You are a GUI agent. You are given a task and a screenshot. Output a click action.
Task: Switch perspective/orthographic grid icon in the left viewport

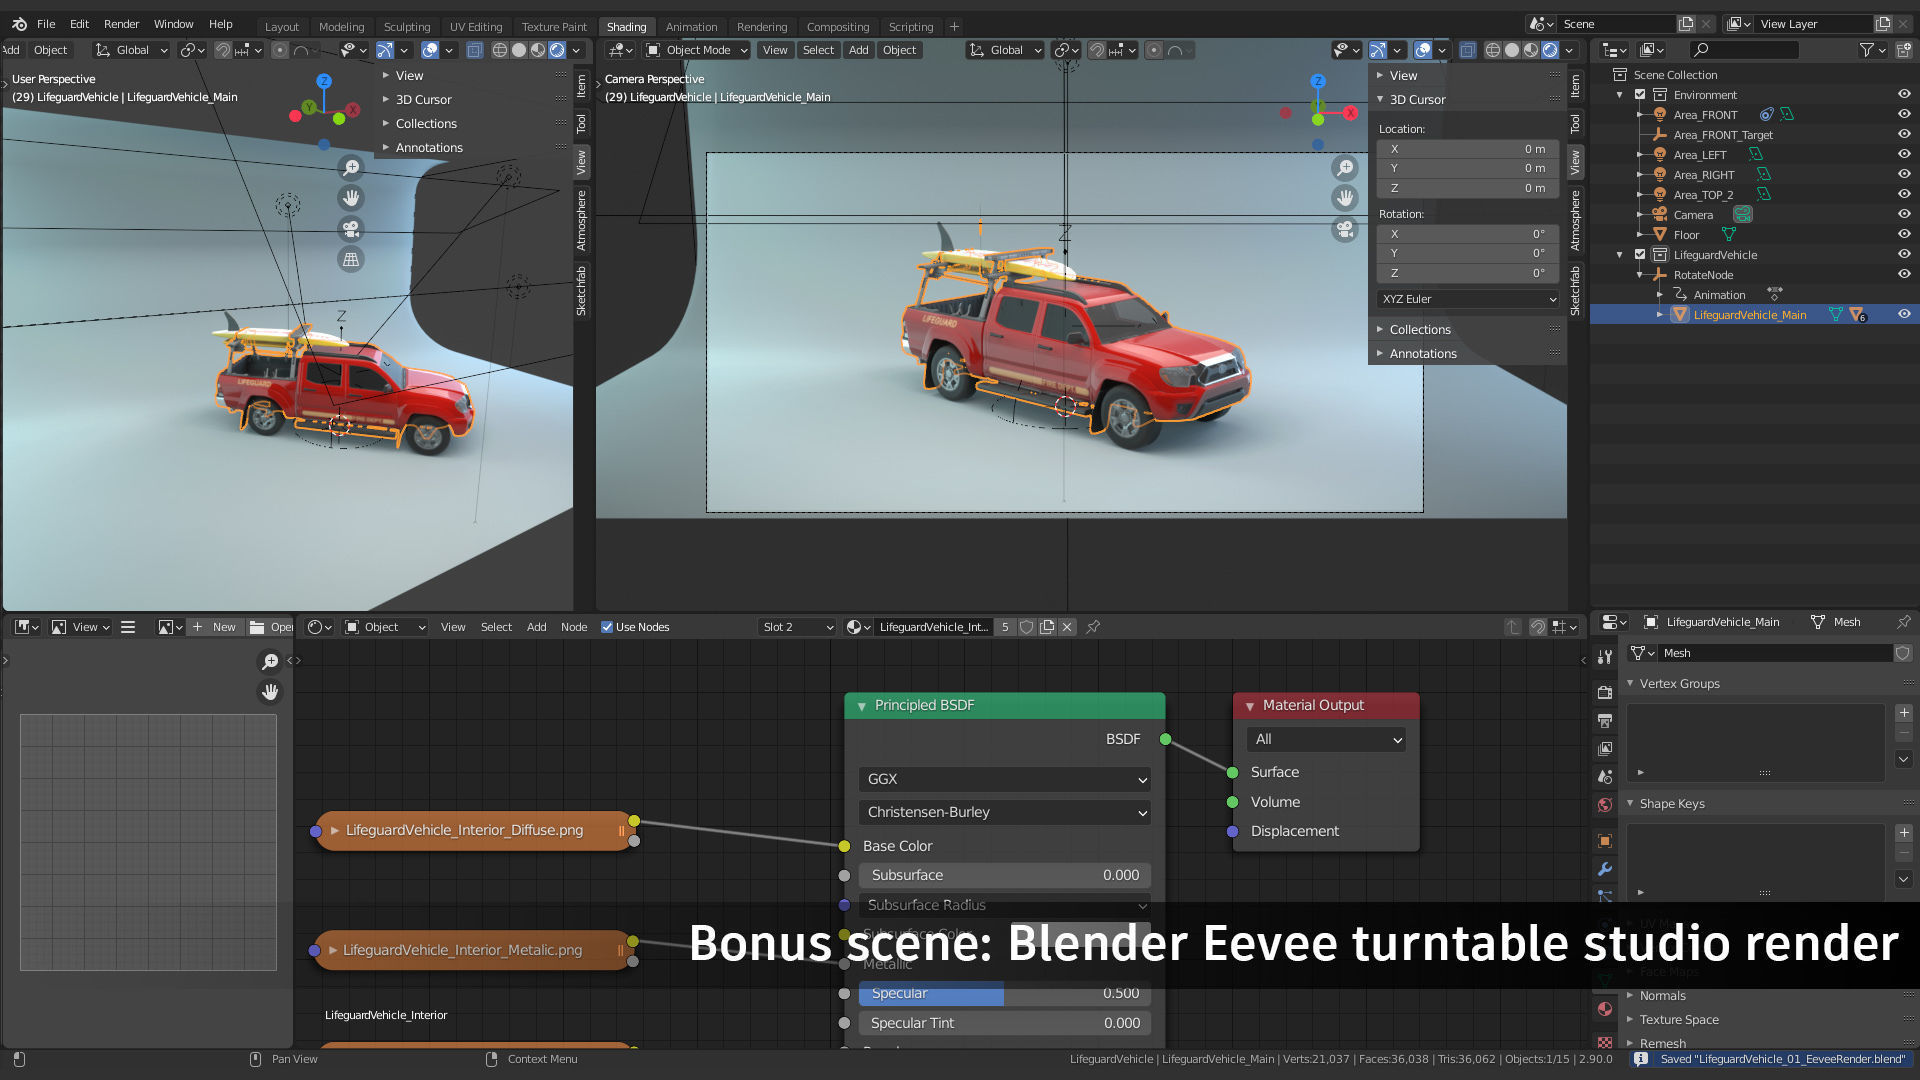coord(351,260)
